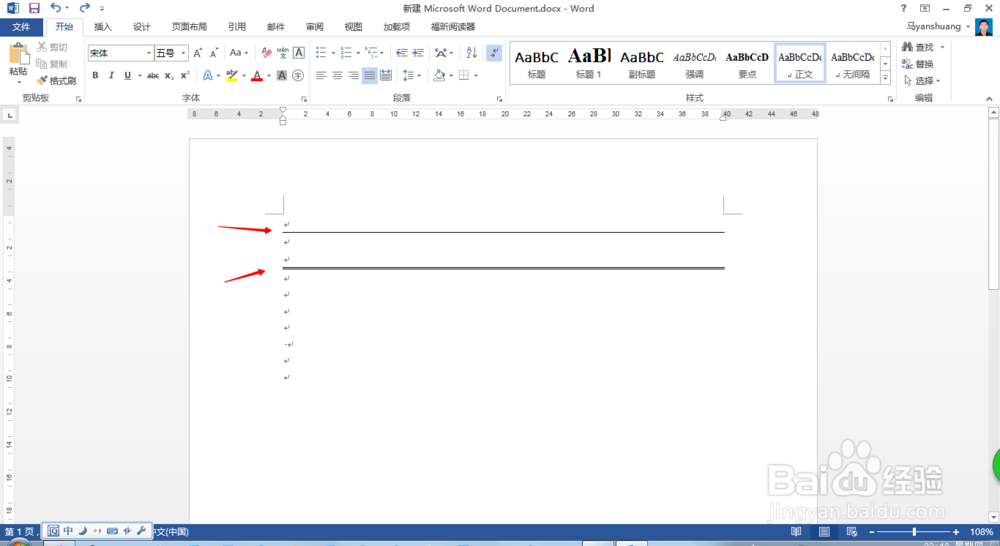The height and width of the screenshot is (546, 1000).
Task: Center the paragraph text
Action: [x=337, y=75]
